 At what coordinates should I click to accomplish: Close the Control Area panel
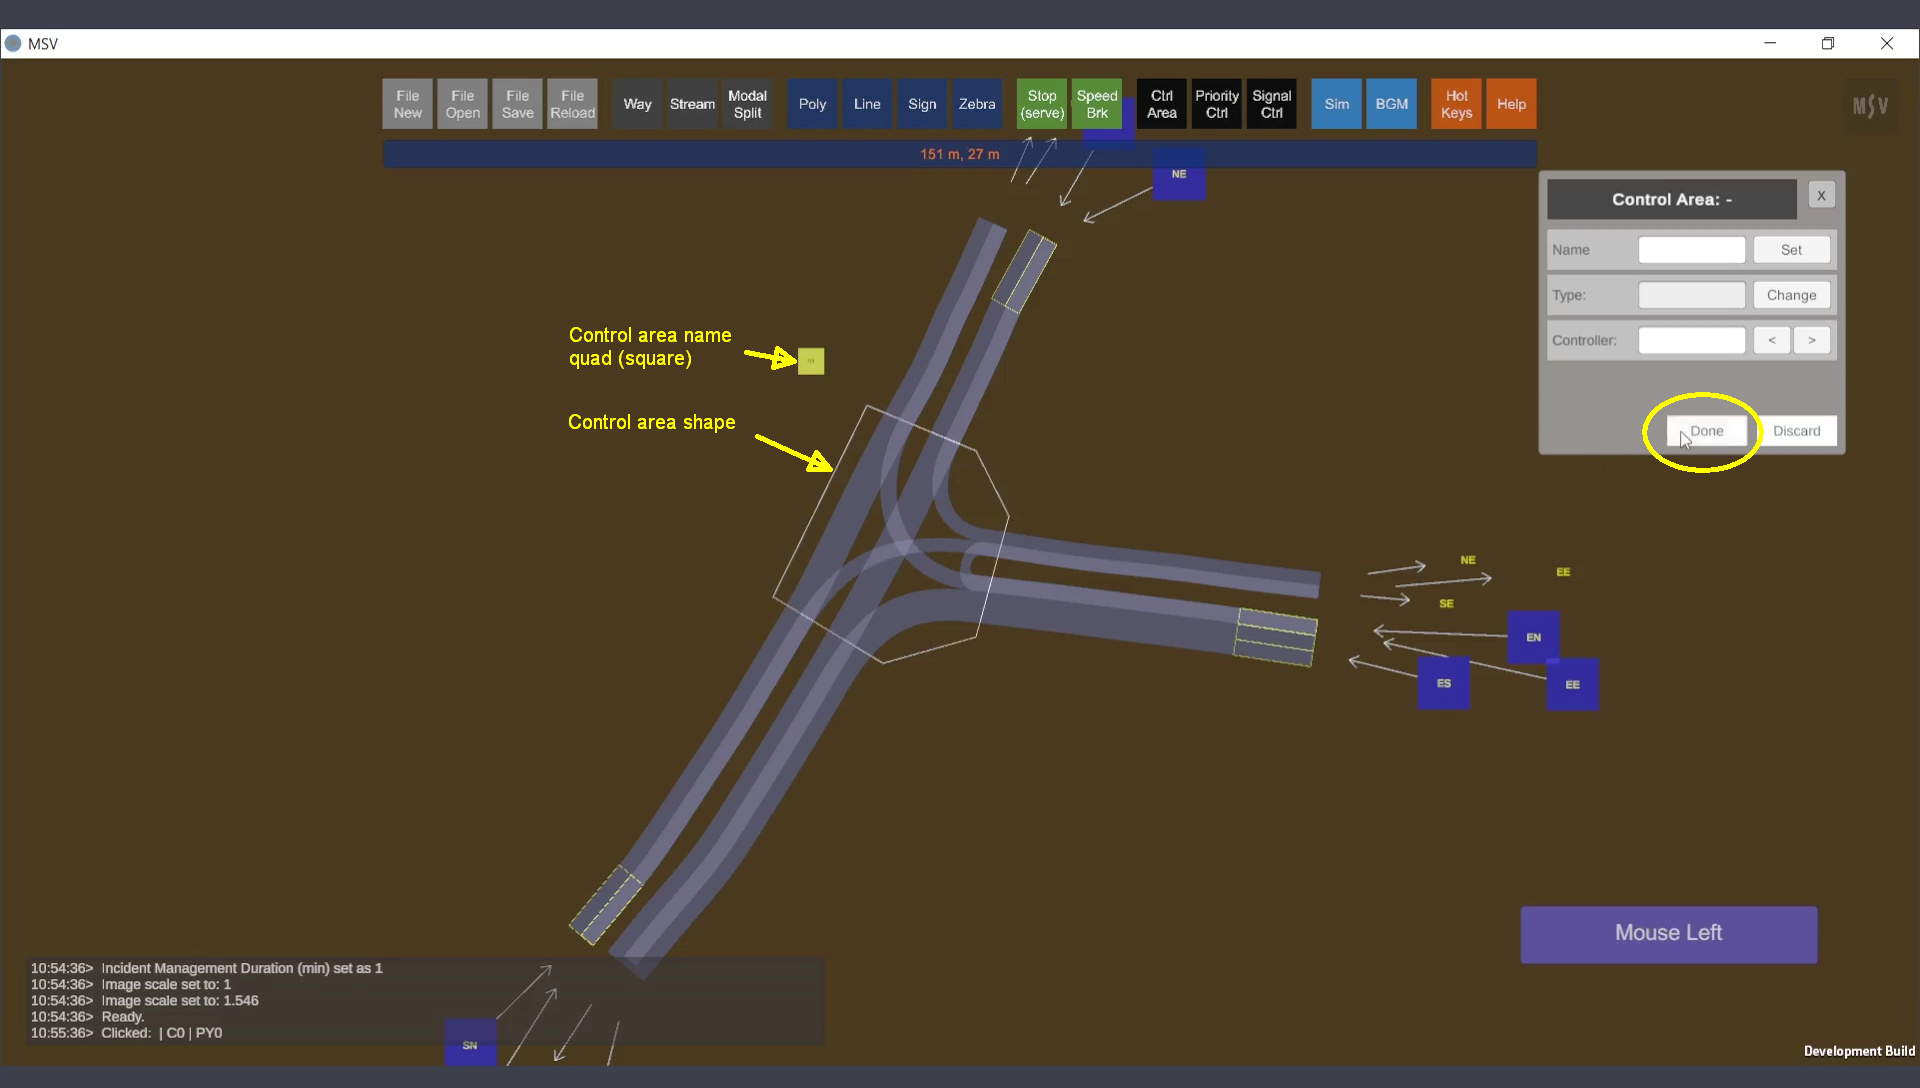click(1821, 196)
